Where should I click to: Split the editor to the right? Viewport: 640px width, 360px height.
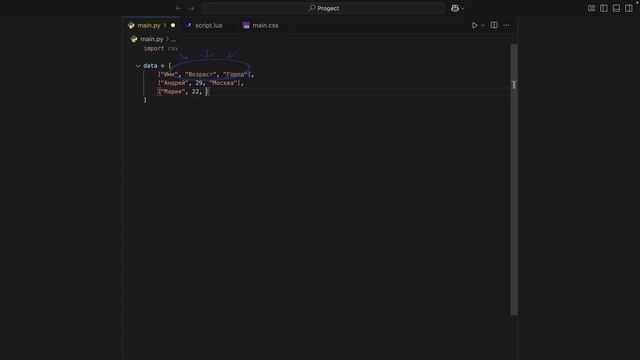tap(494, 25)
